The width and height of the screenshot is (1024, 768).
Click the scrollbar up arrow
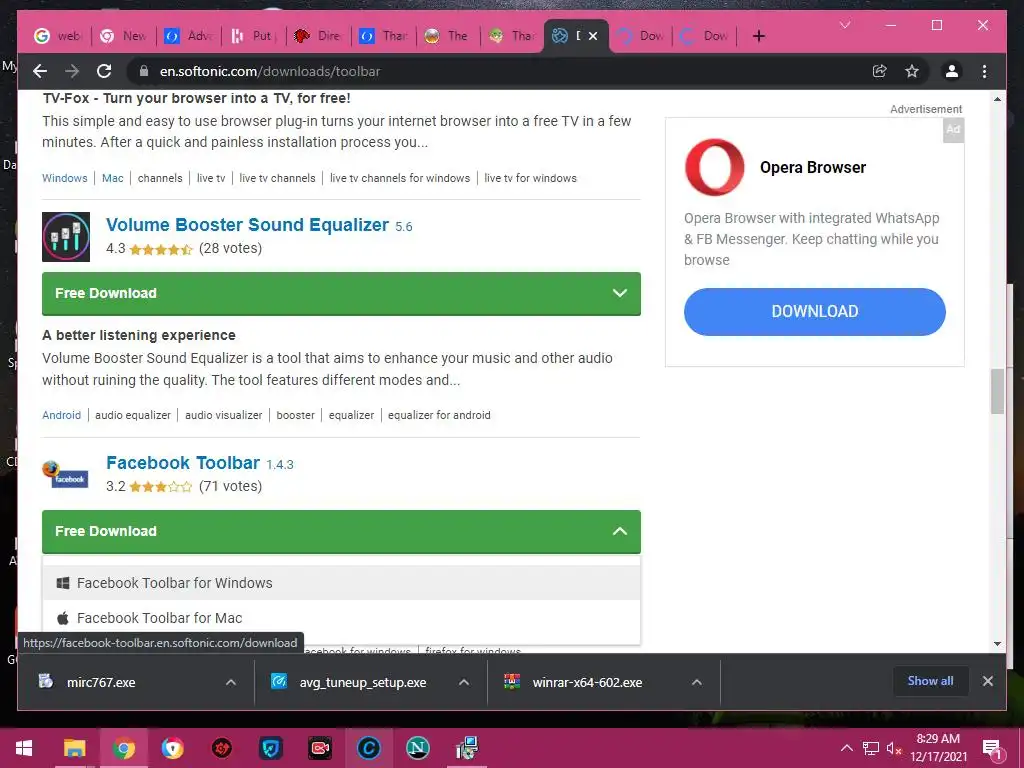pyautogui.click(x=997, y=99)
